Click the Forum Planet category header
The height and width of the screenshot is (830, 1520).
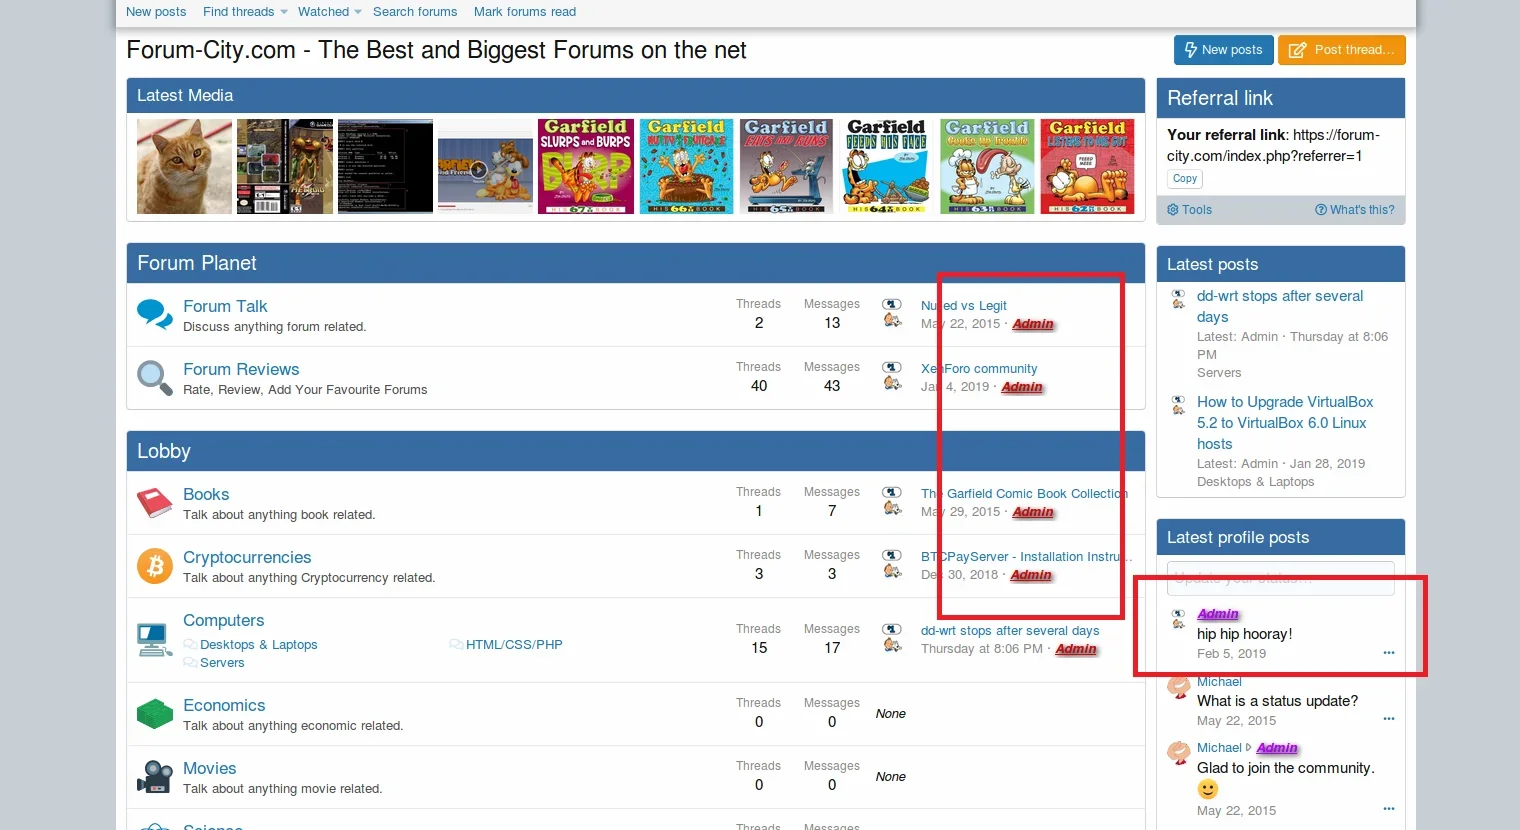point(197,263)
